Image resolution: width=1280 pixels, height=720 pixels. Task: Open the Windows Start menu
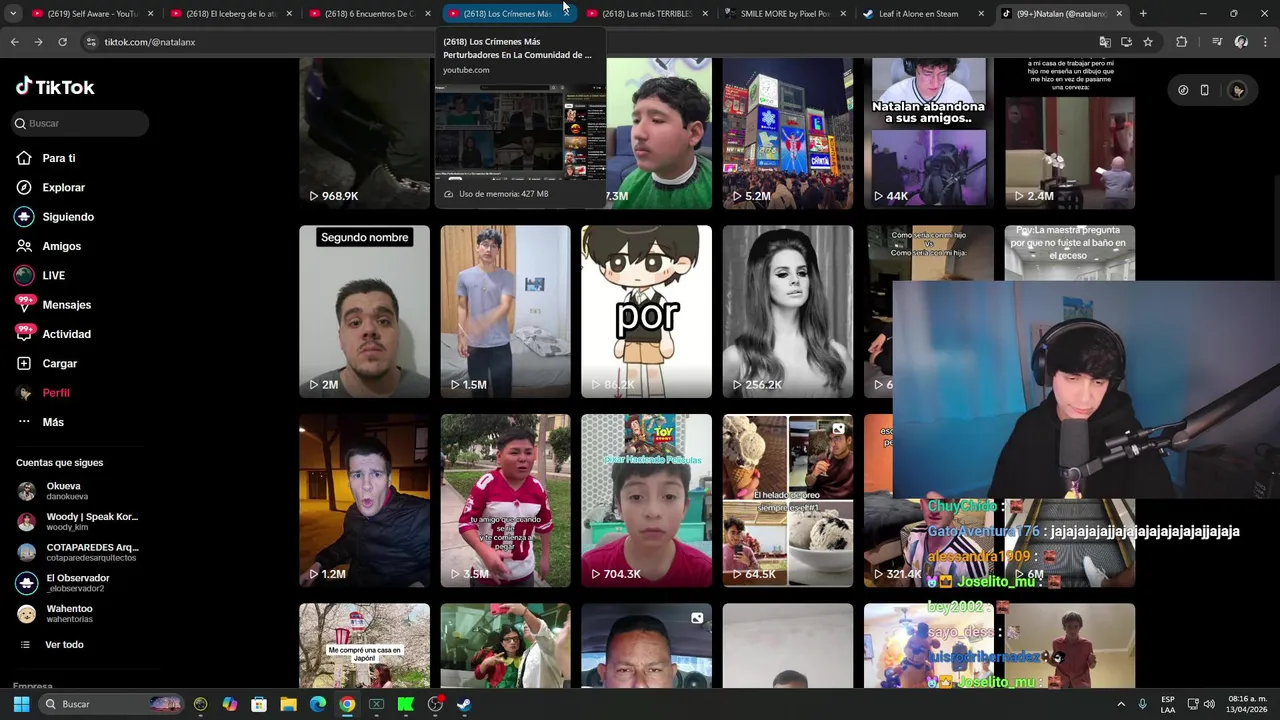click(x=21, y=704)
